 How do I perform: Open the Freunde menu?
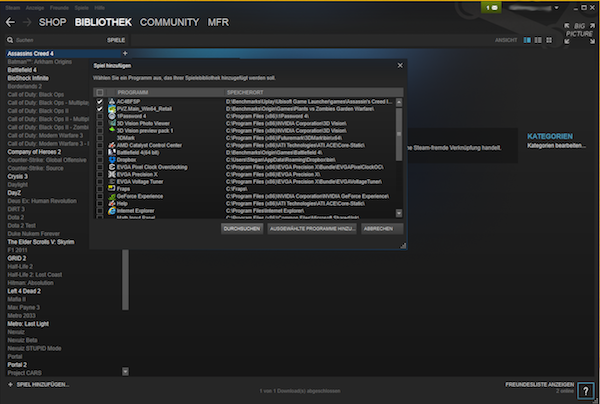pos(59,8)
